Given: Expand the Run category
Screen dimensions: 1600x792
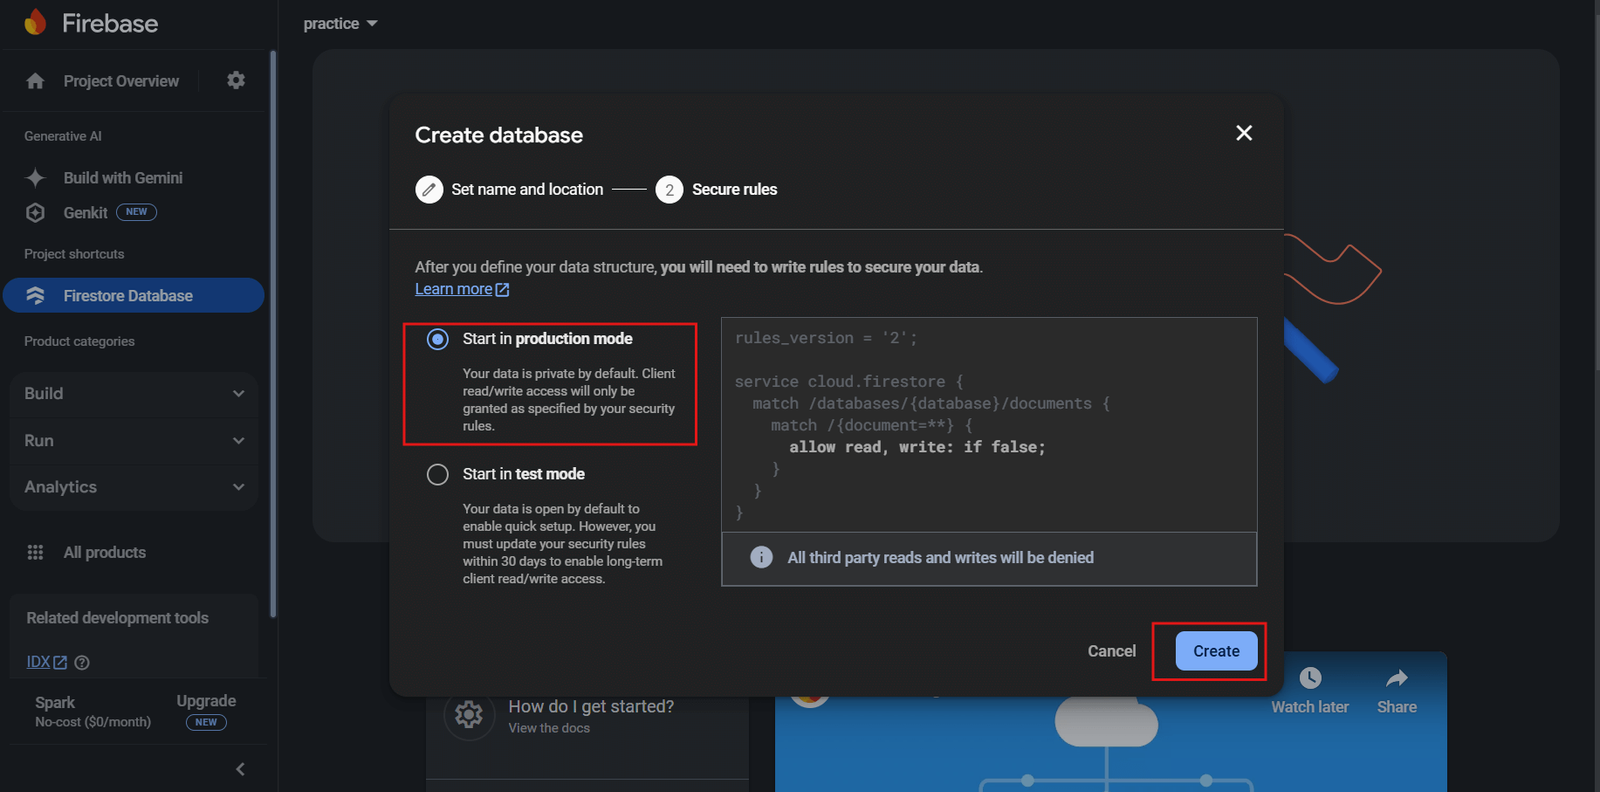Looking at the screenshot, I should pyautogui.click(x=134, y=441).
